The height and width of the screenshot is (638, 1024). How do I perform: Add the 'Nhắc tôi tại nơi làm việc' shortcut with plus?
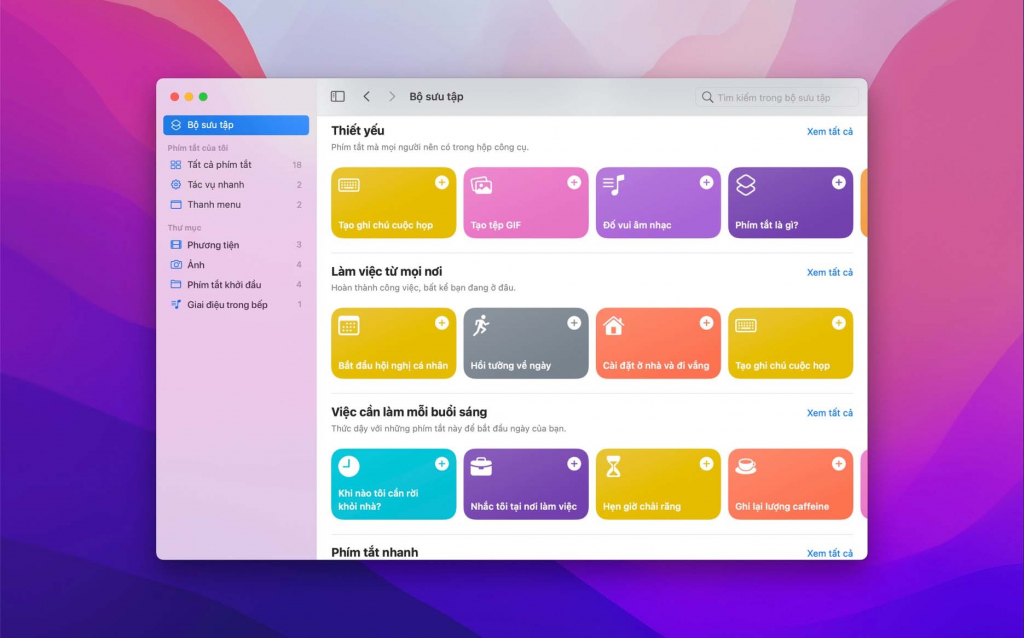click(574, 464)
